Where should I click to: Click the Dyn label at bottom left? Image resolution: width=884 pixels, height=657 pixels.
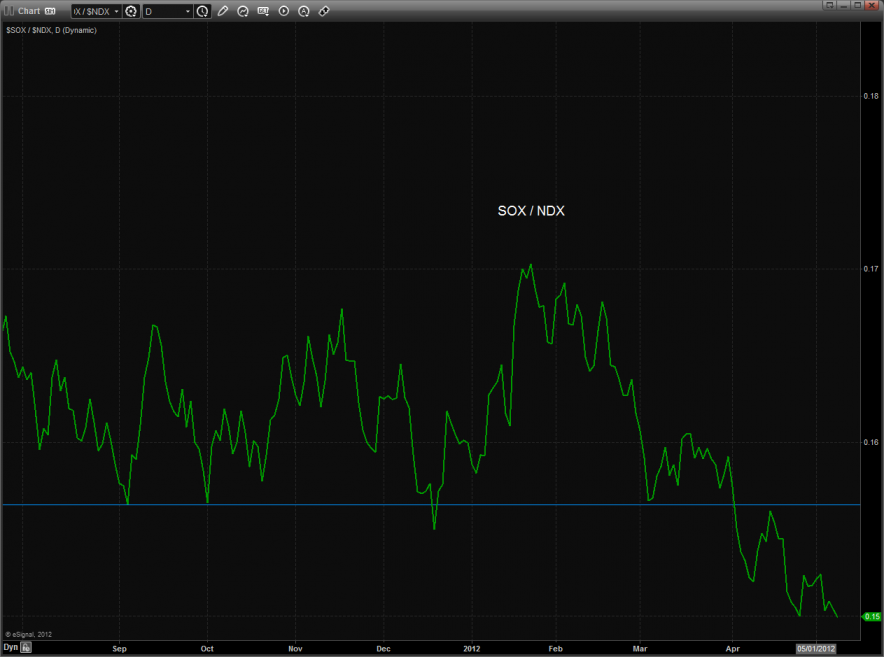[11, 648]
